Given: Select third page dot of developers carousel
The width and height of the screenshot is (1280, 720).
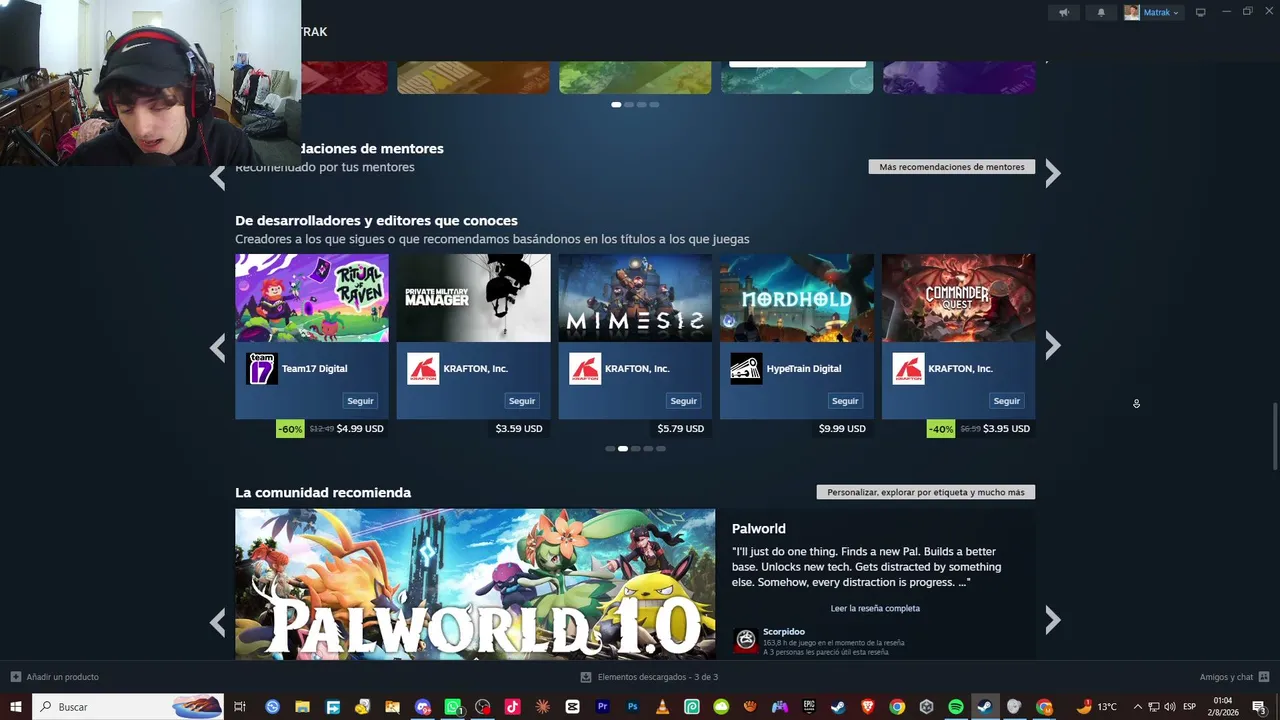Looking at the screenshot, I should pos(635,449).
